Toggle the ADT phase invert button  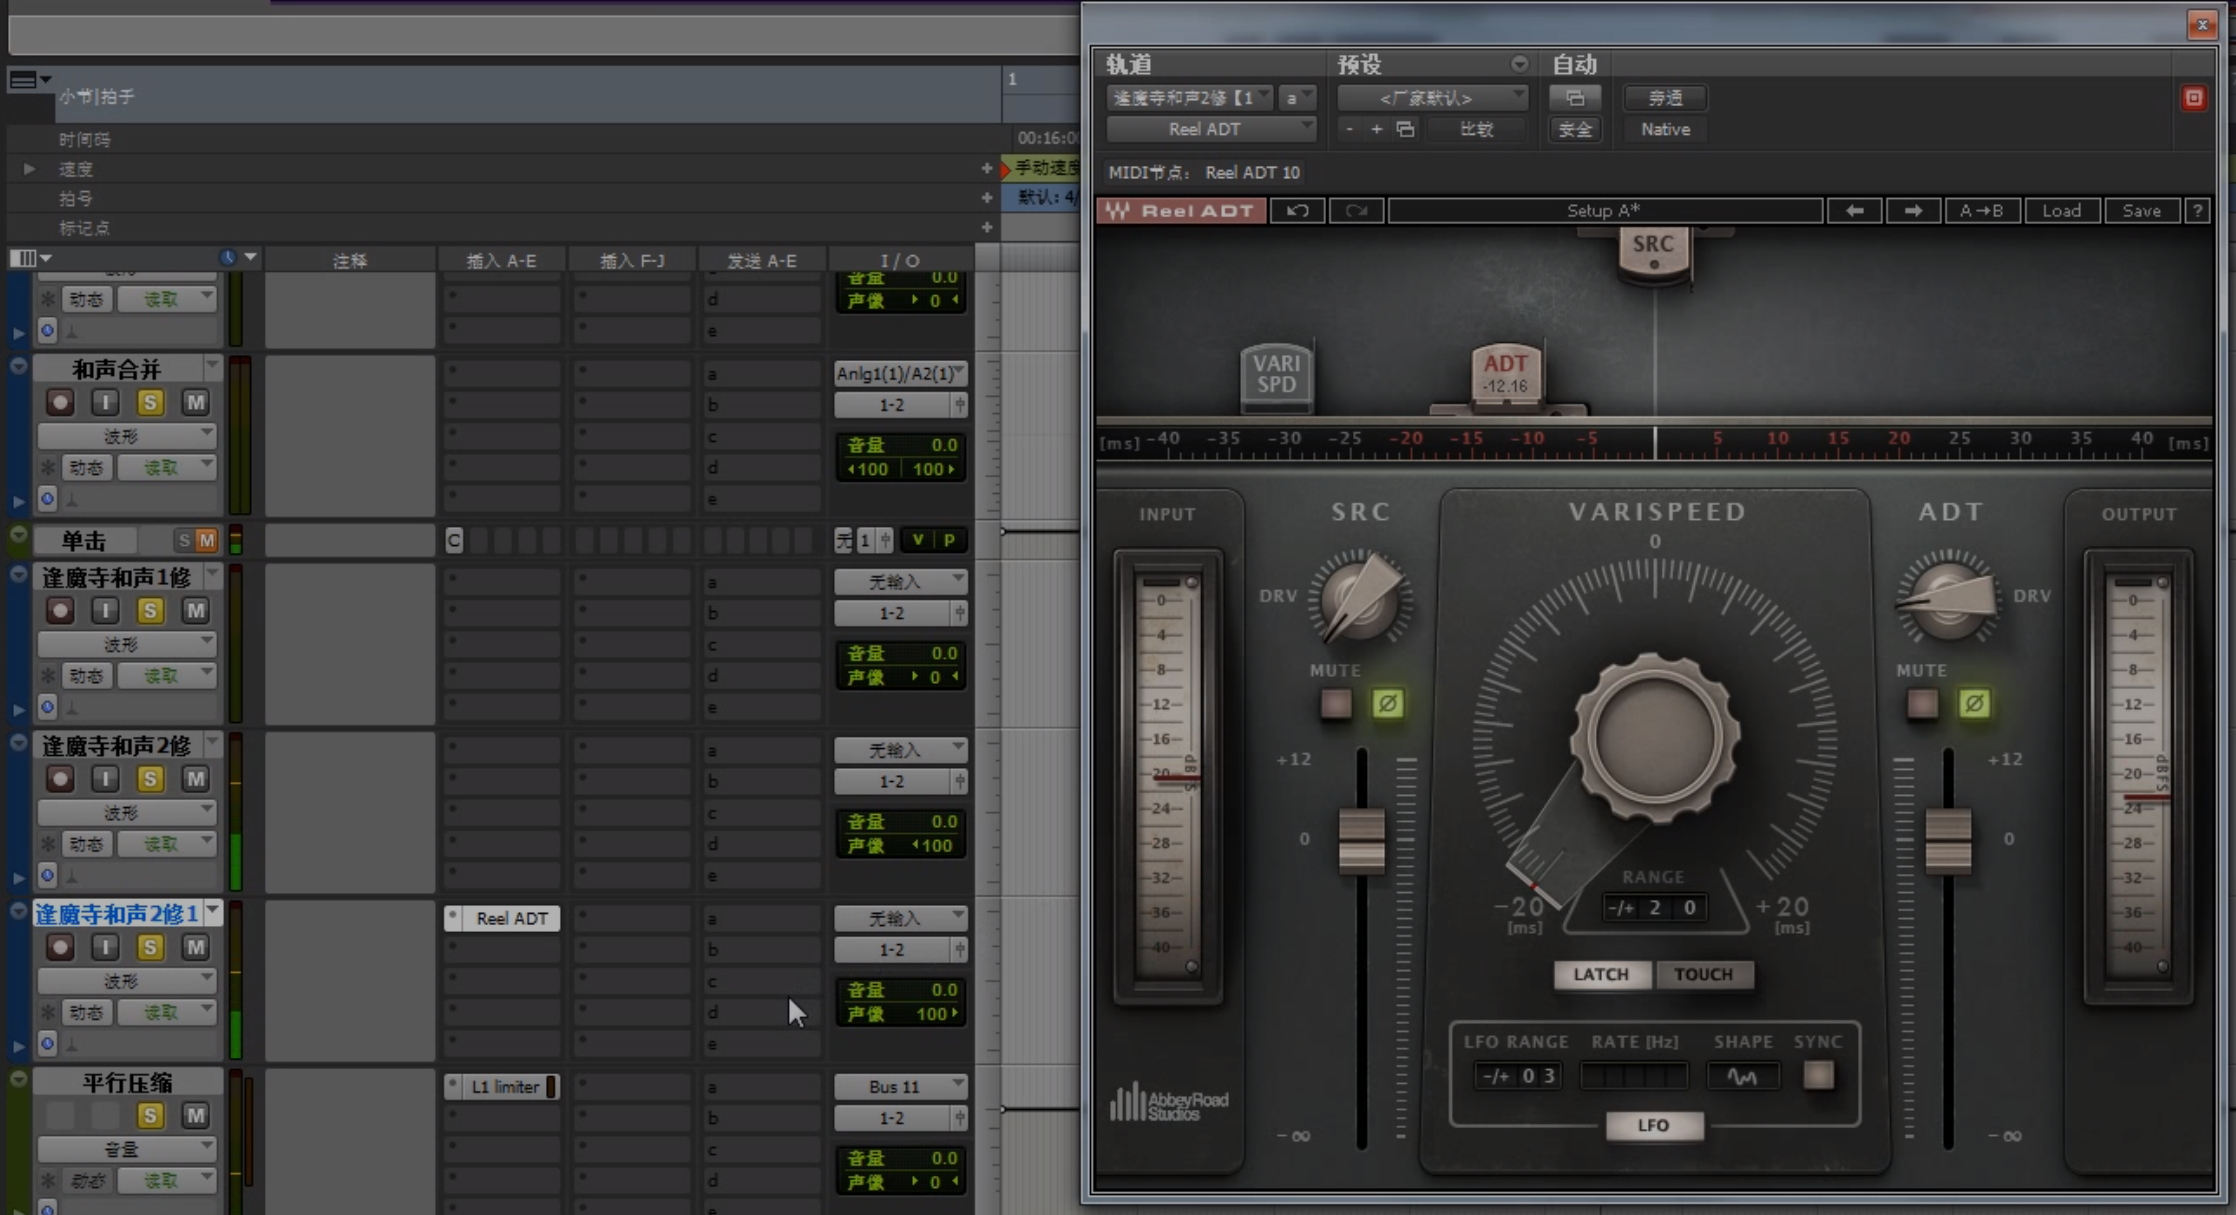1974,704
